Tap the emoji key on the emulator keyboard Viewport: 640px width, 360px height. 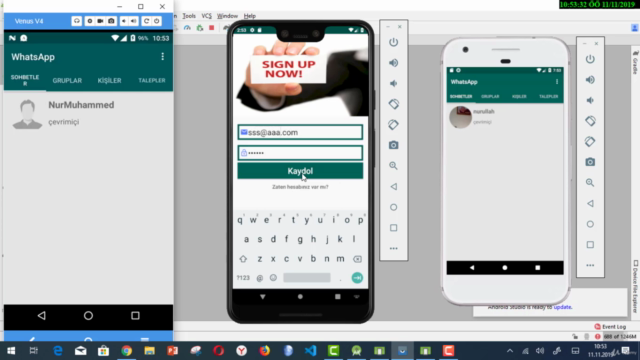pyautogui.click(x=273, y=278)
